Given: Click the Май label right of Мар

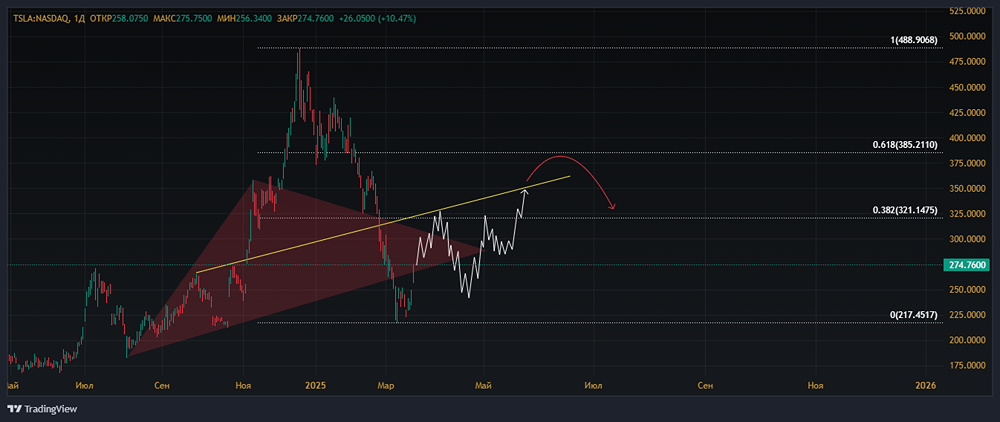Looking at the screenshot, I should click(484, 386).
